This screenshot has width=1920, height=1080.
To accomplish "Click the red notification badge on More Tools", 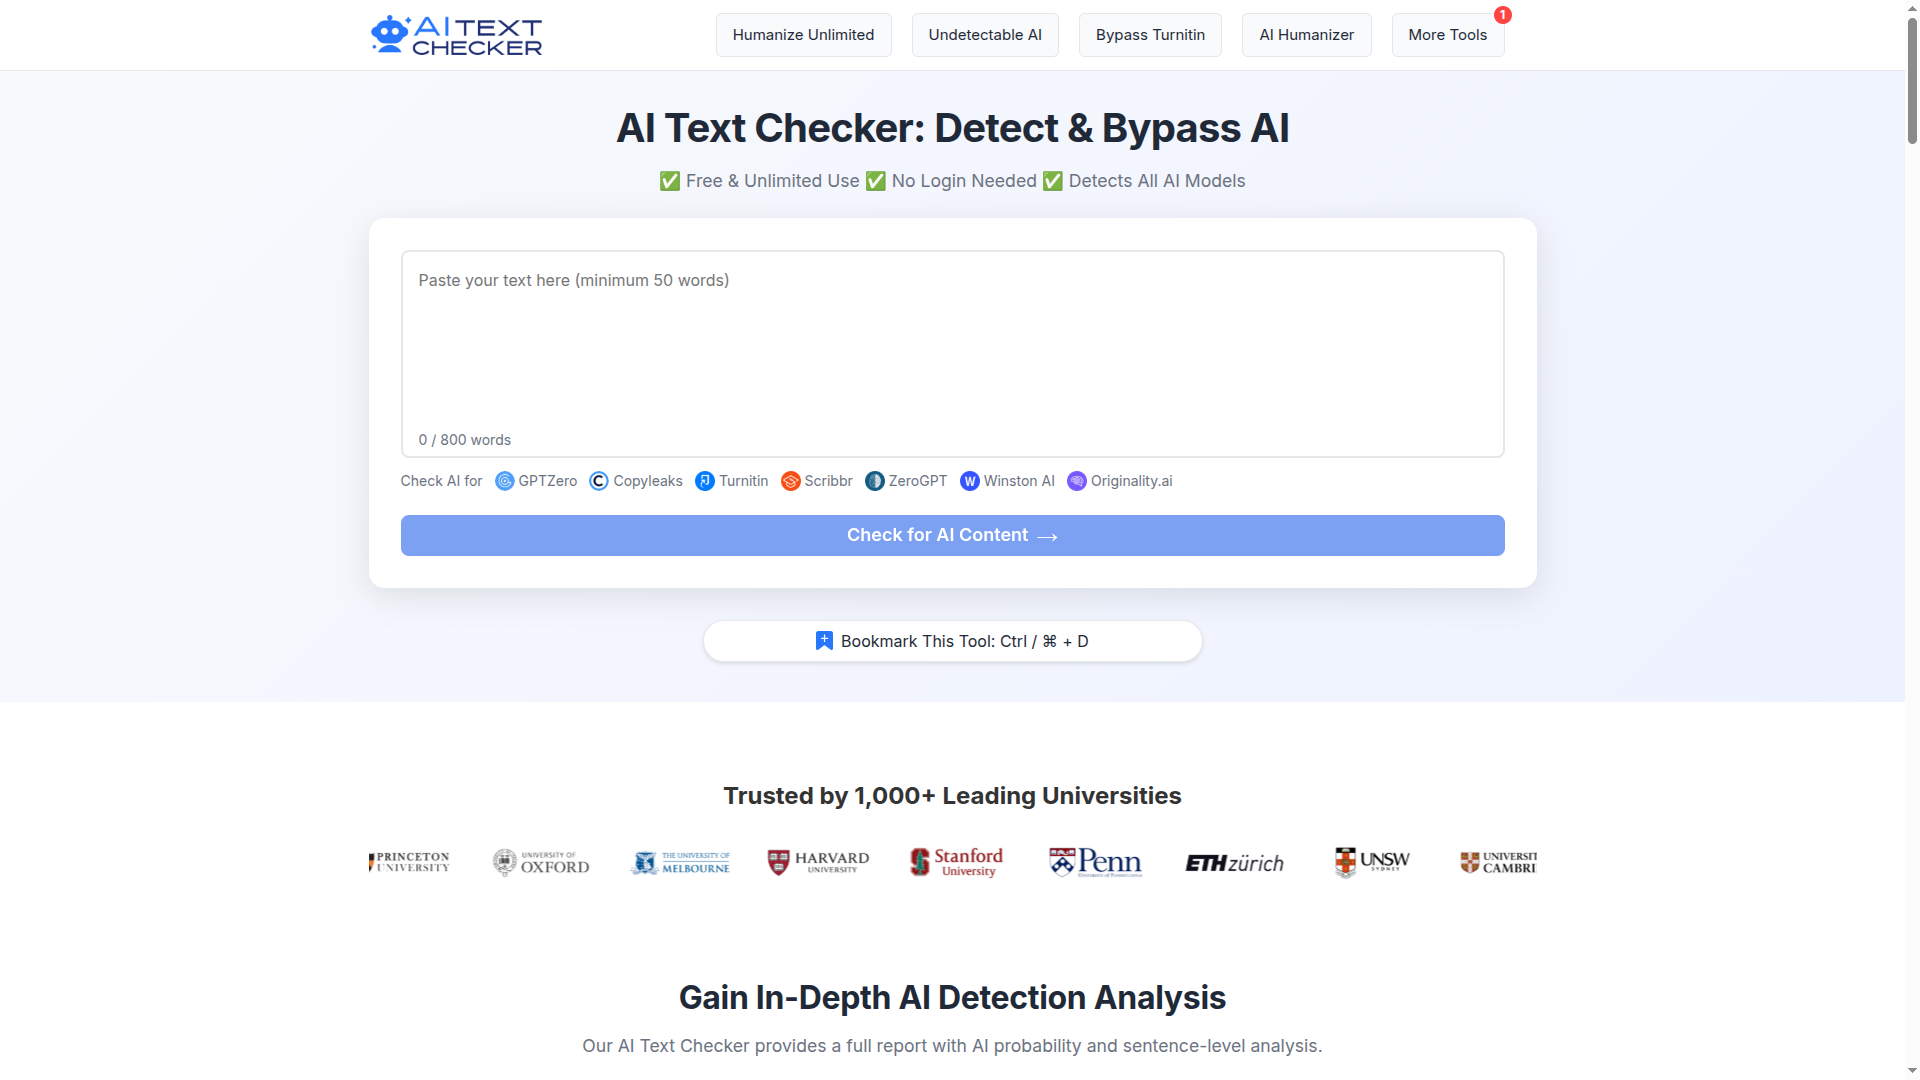I will pyautogui.click(x=1502, y=15).
